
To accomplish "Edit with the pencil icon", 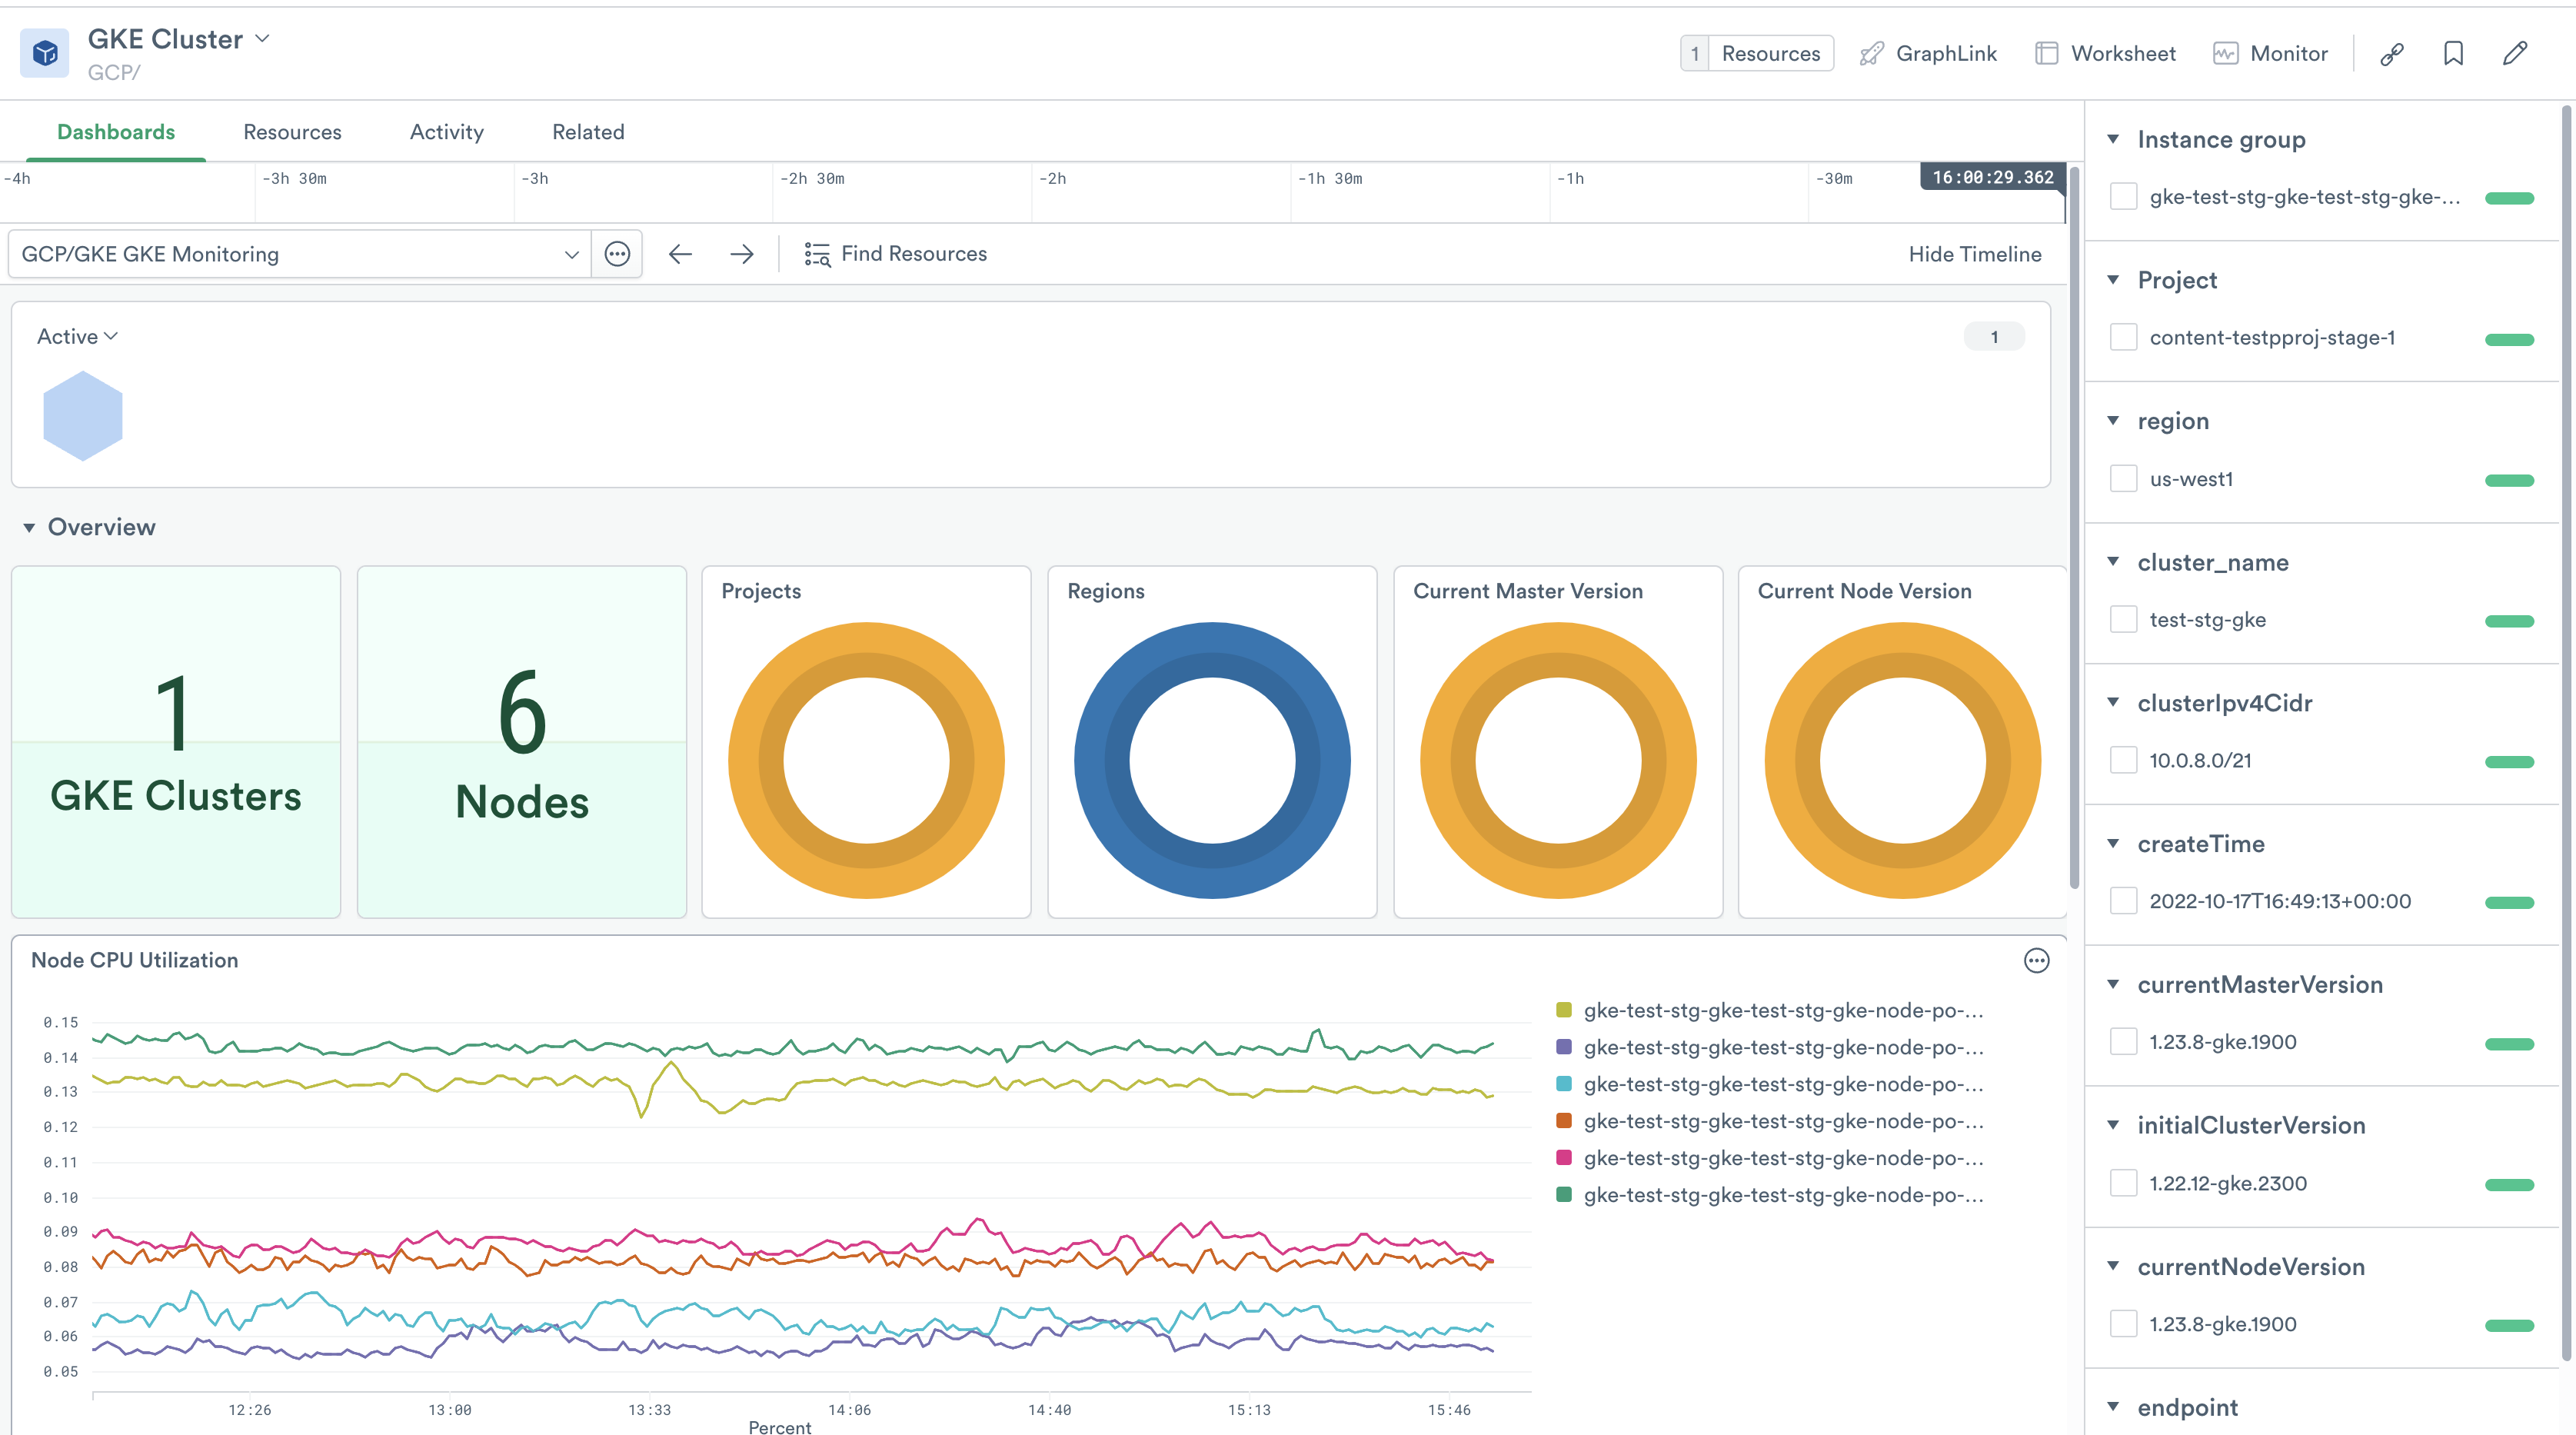I will point(2515,54).
